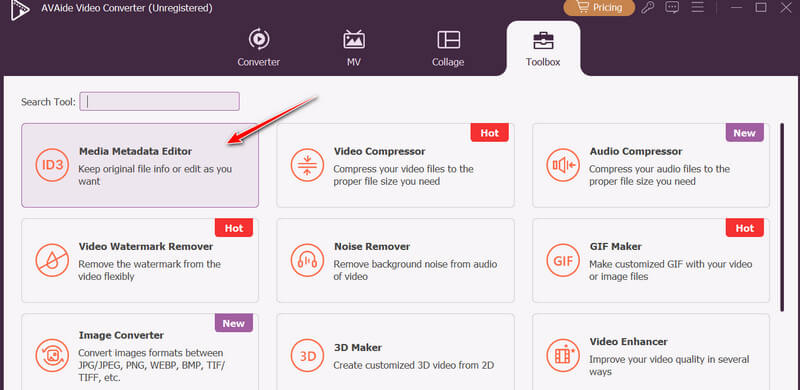Click the Video Watermark Remover title
The image size is (800, 390).
tap(146, 247)
